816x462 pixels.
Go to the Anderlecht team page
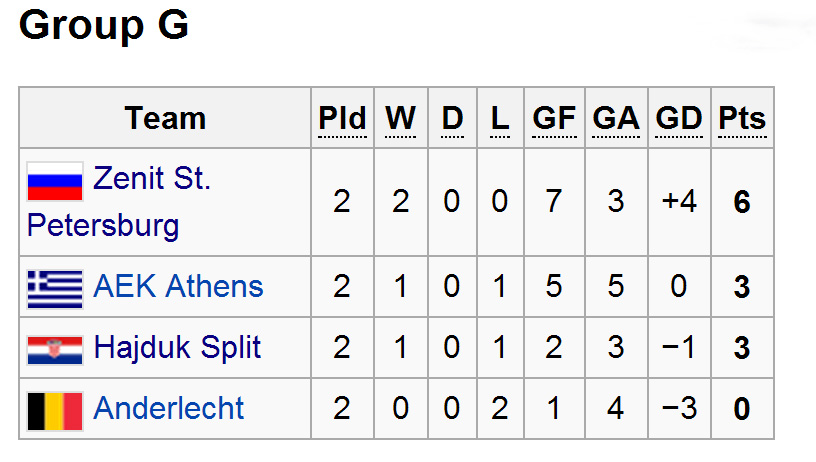pyautogui.click(x=168, y=408)
